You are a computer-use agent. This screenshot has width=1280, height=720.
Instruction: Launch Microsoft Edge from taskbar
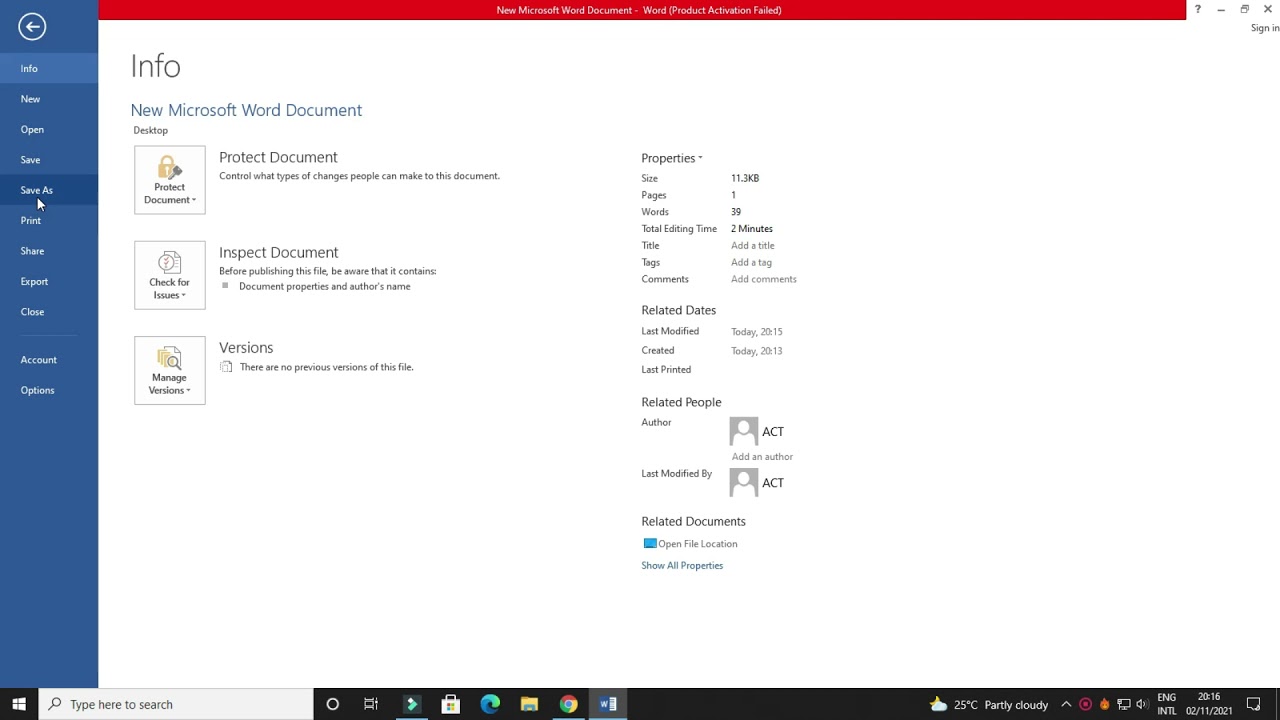coord(490,704)
